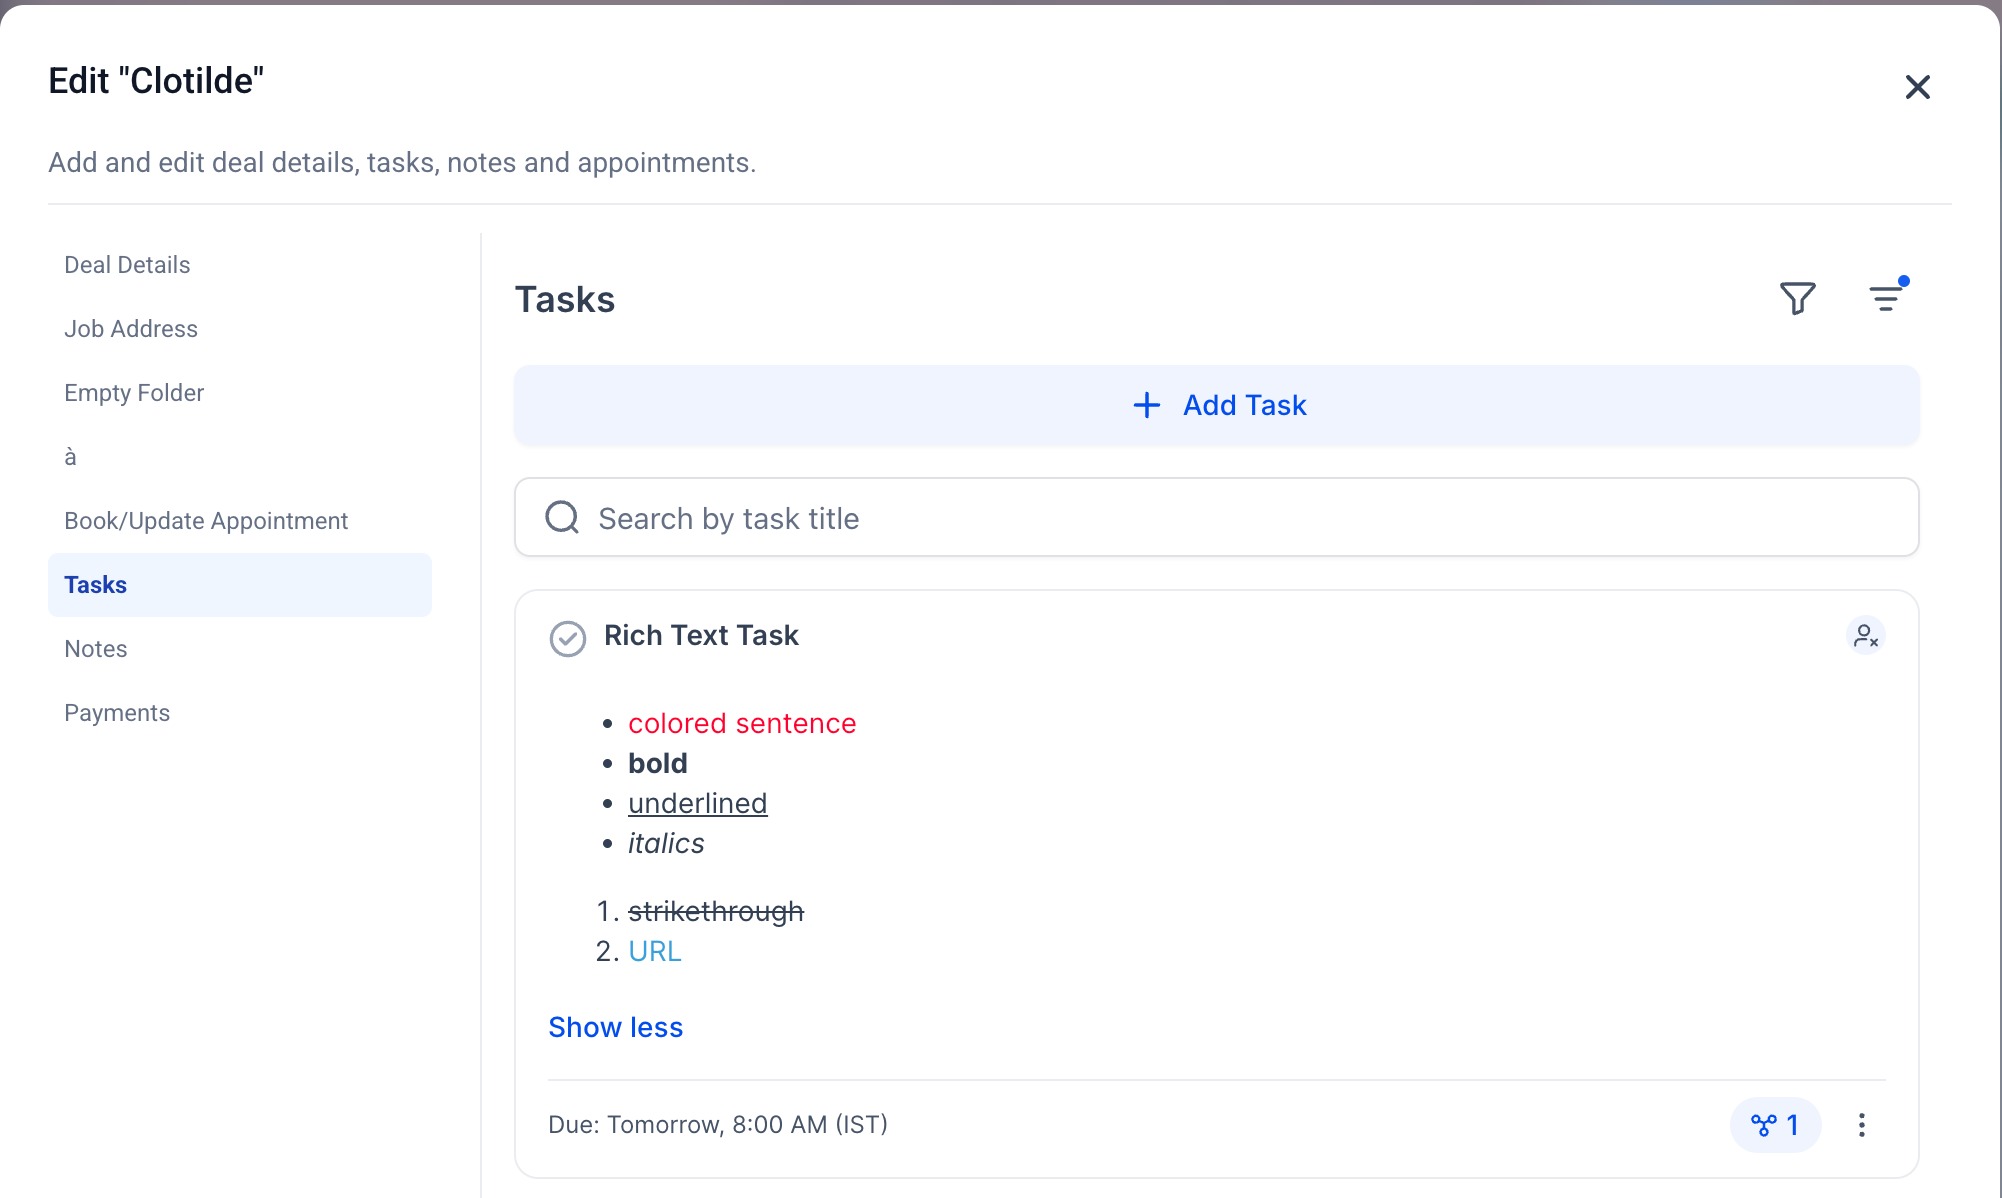Click the search magnifier icon
Screen dimensions: 2002x1198
coord(562,518)
